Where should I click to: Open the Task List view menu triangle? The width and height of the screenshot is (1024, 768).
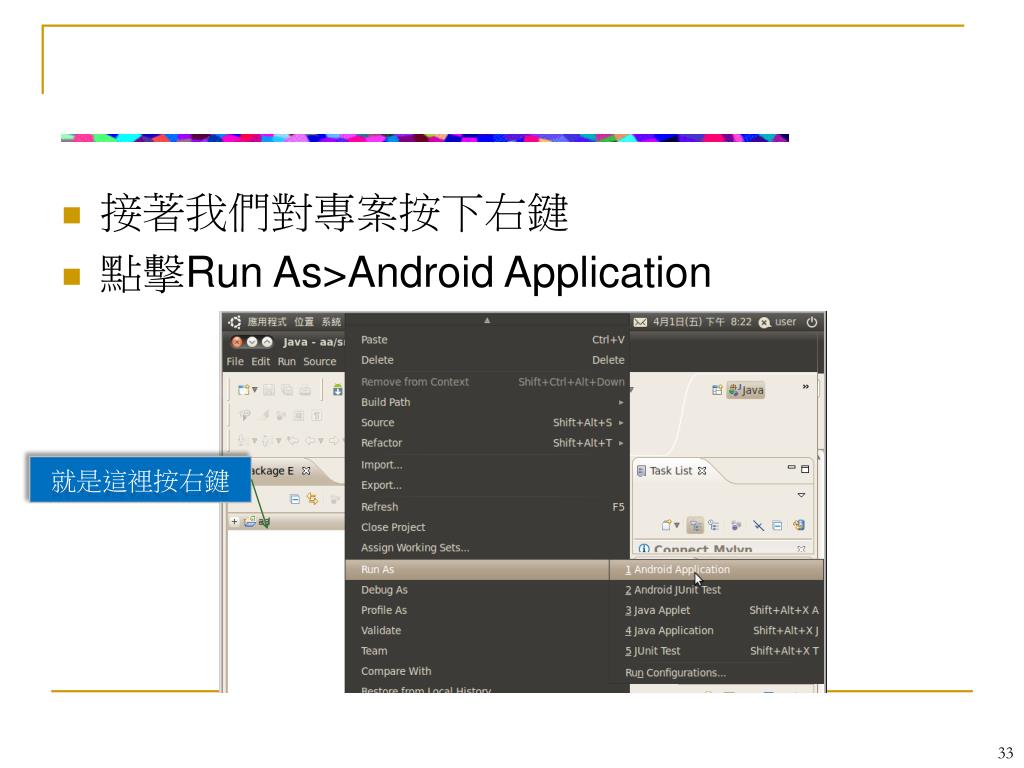point(801,495)
